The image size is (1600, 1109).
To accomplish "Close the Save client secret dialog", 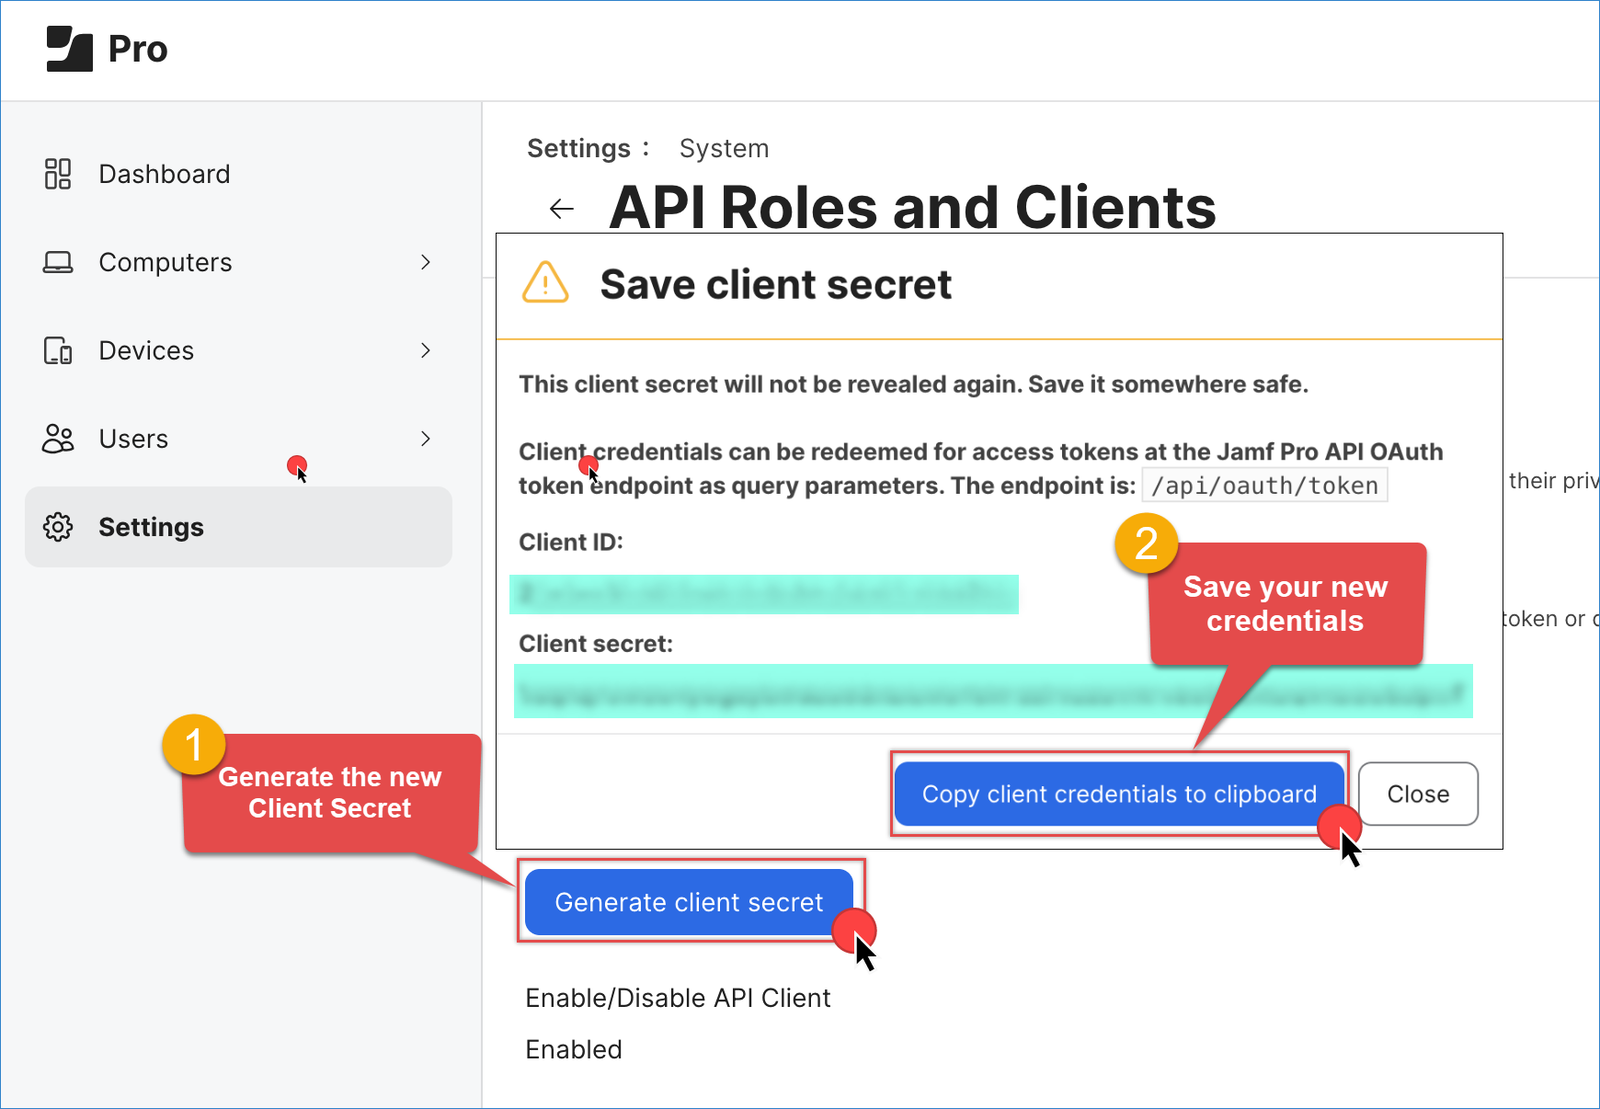I will click(x=1417, y=794).
